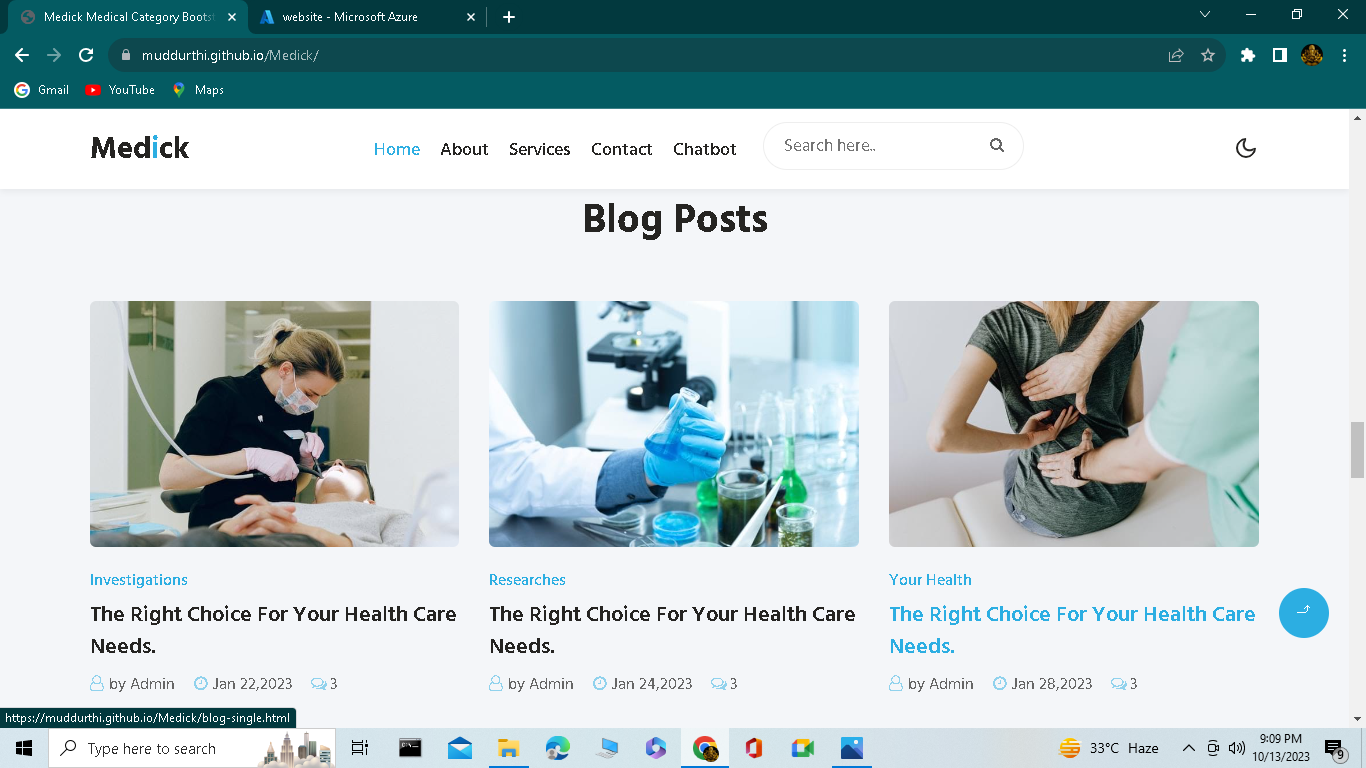Open the browser profile avatar menu

coord(1310,55)
